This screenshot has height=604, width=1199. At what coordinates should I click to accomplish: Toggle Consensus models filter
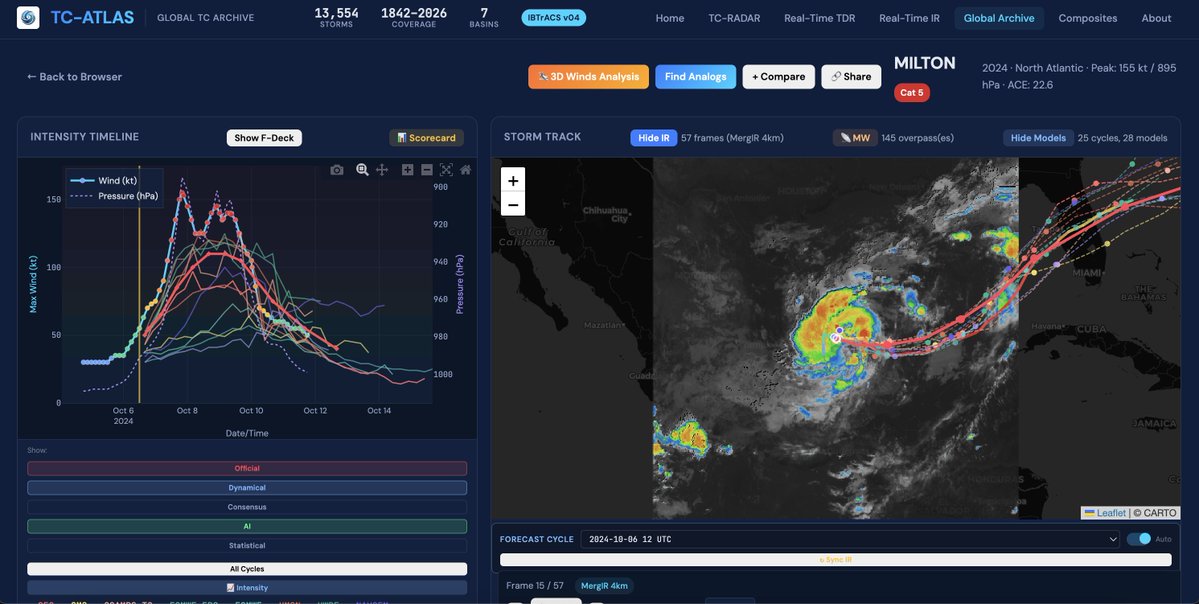point(247,507)
